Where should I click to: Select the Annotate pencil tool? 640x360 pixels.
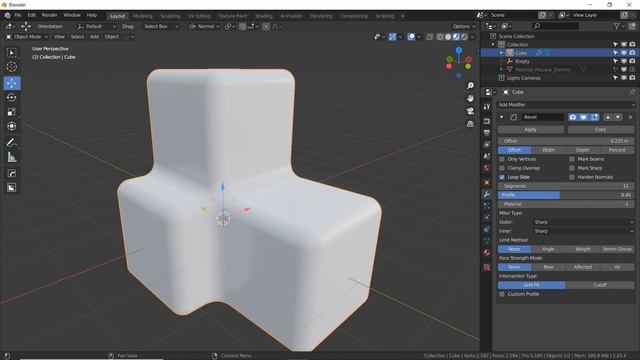click(11, 142)
